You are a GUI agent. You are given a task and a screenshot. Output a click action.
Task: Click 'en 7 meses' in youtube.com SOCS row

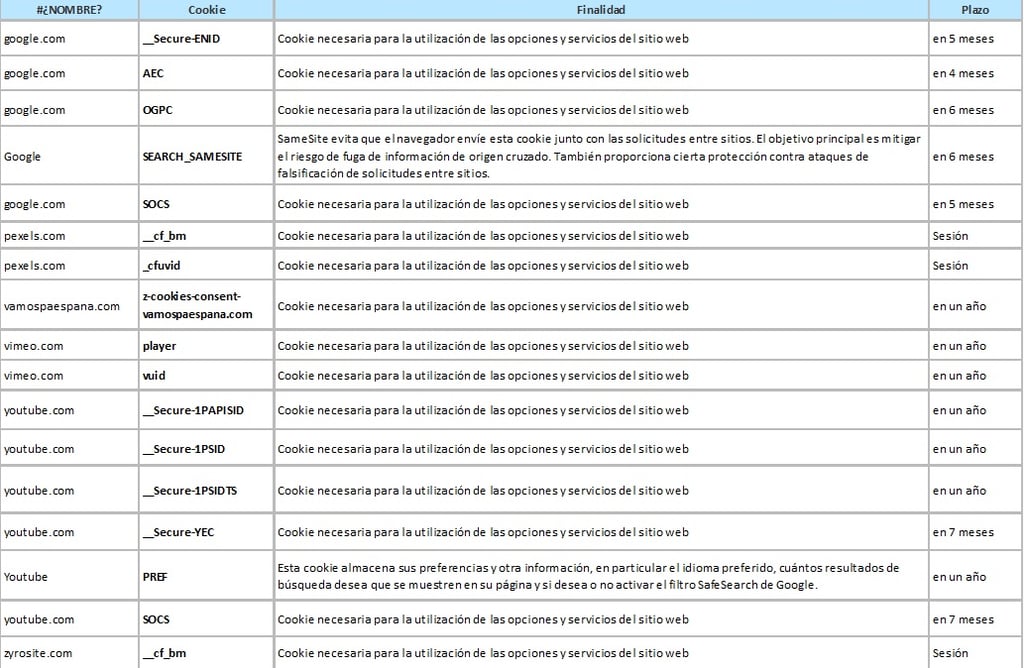pyautogui.click(x=963, y=619)
